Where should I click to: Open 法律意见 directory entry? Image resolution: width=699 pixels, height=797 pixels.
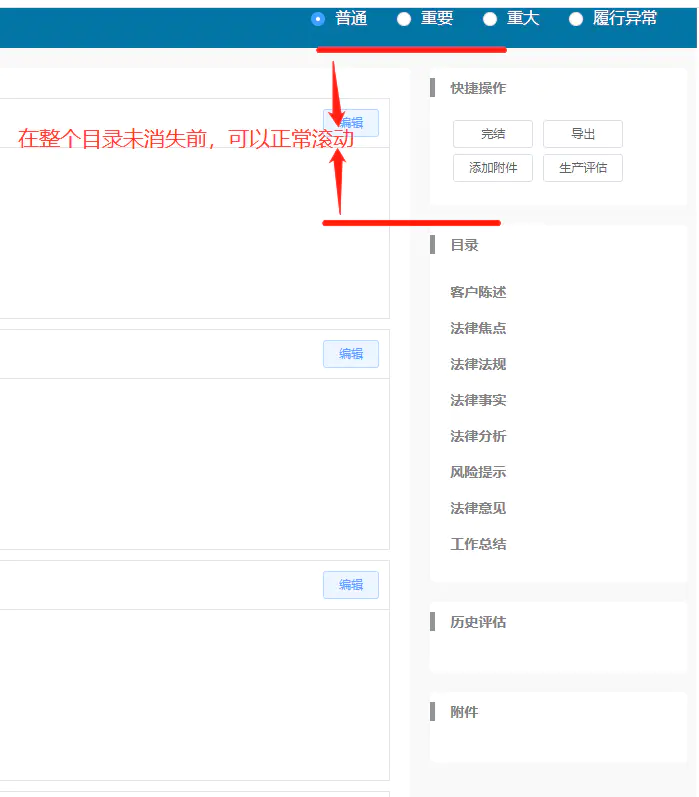click(478, 508)
